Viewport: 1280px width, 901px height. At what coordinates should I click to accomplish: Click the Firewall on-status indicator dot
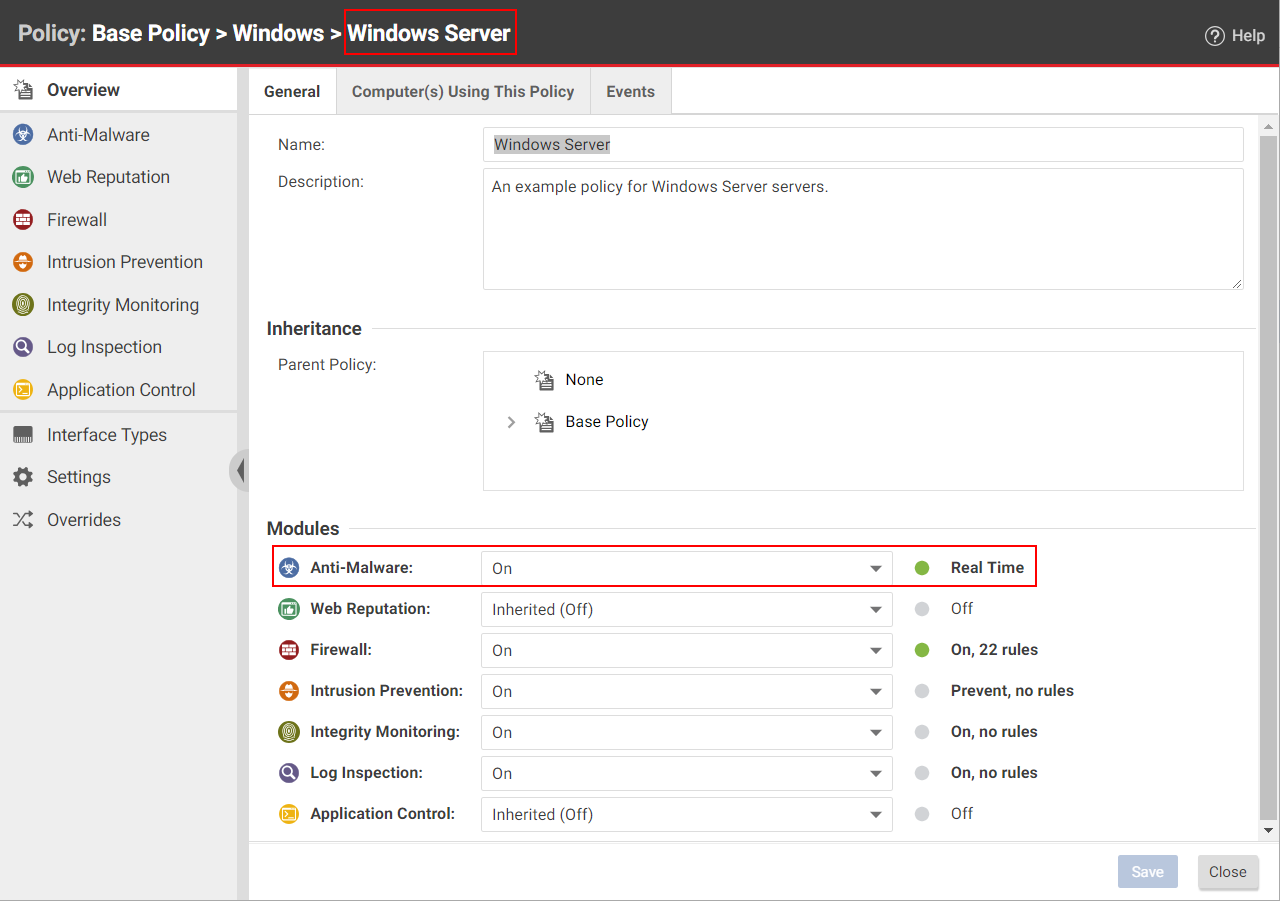point(921,649)
